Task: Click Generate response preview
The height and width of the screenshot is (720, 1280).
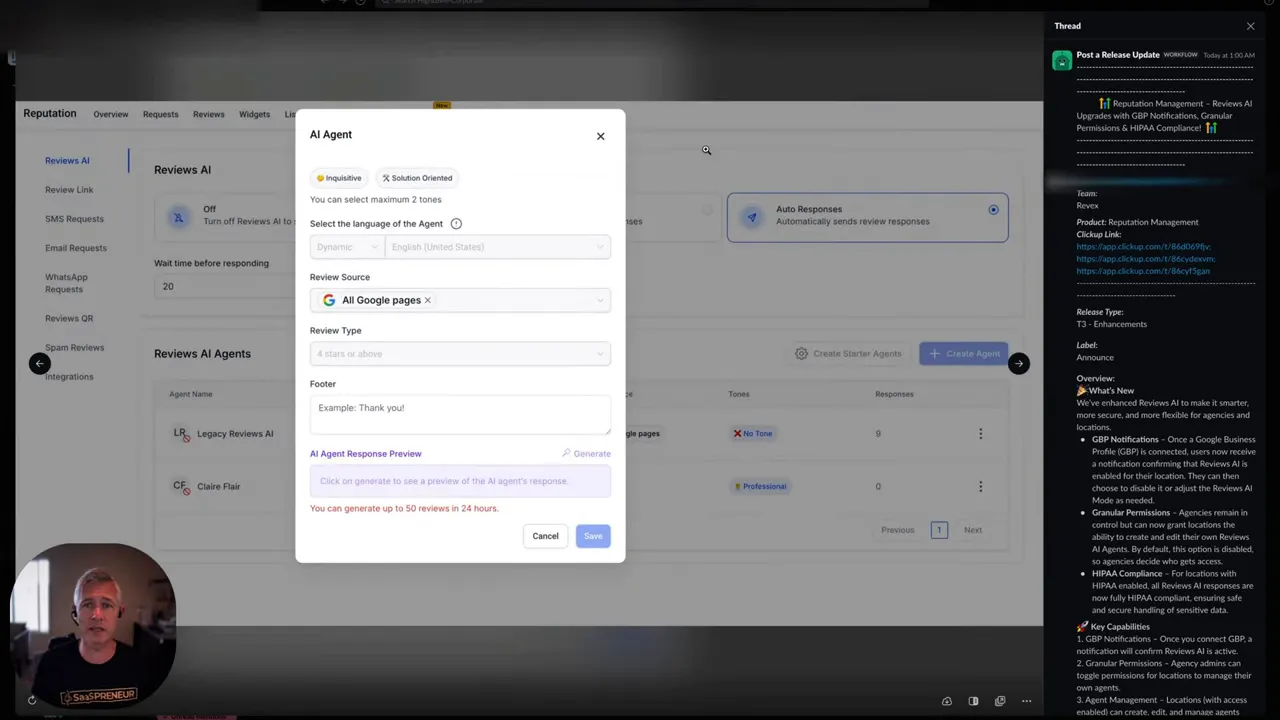Action: pyautogui.click(x=586, y=454)
